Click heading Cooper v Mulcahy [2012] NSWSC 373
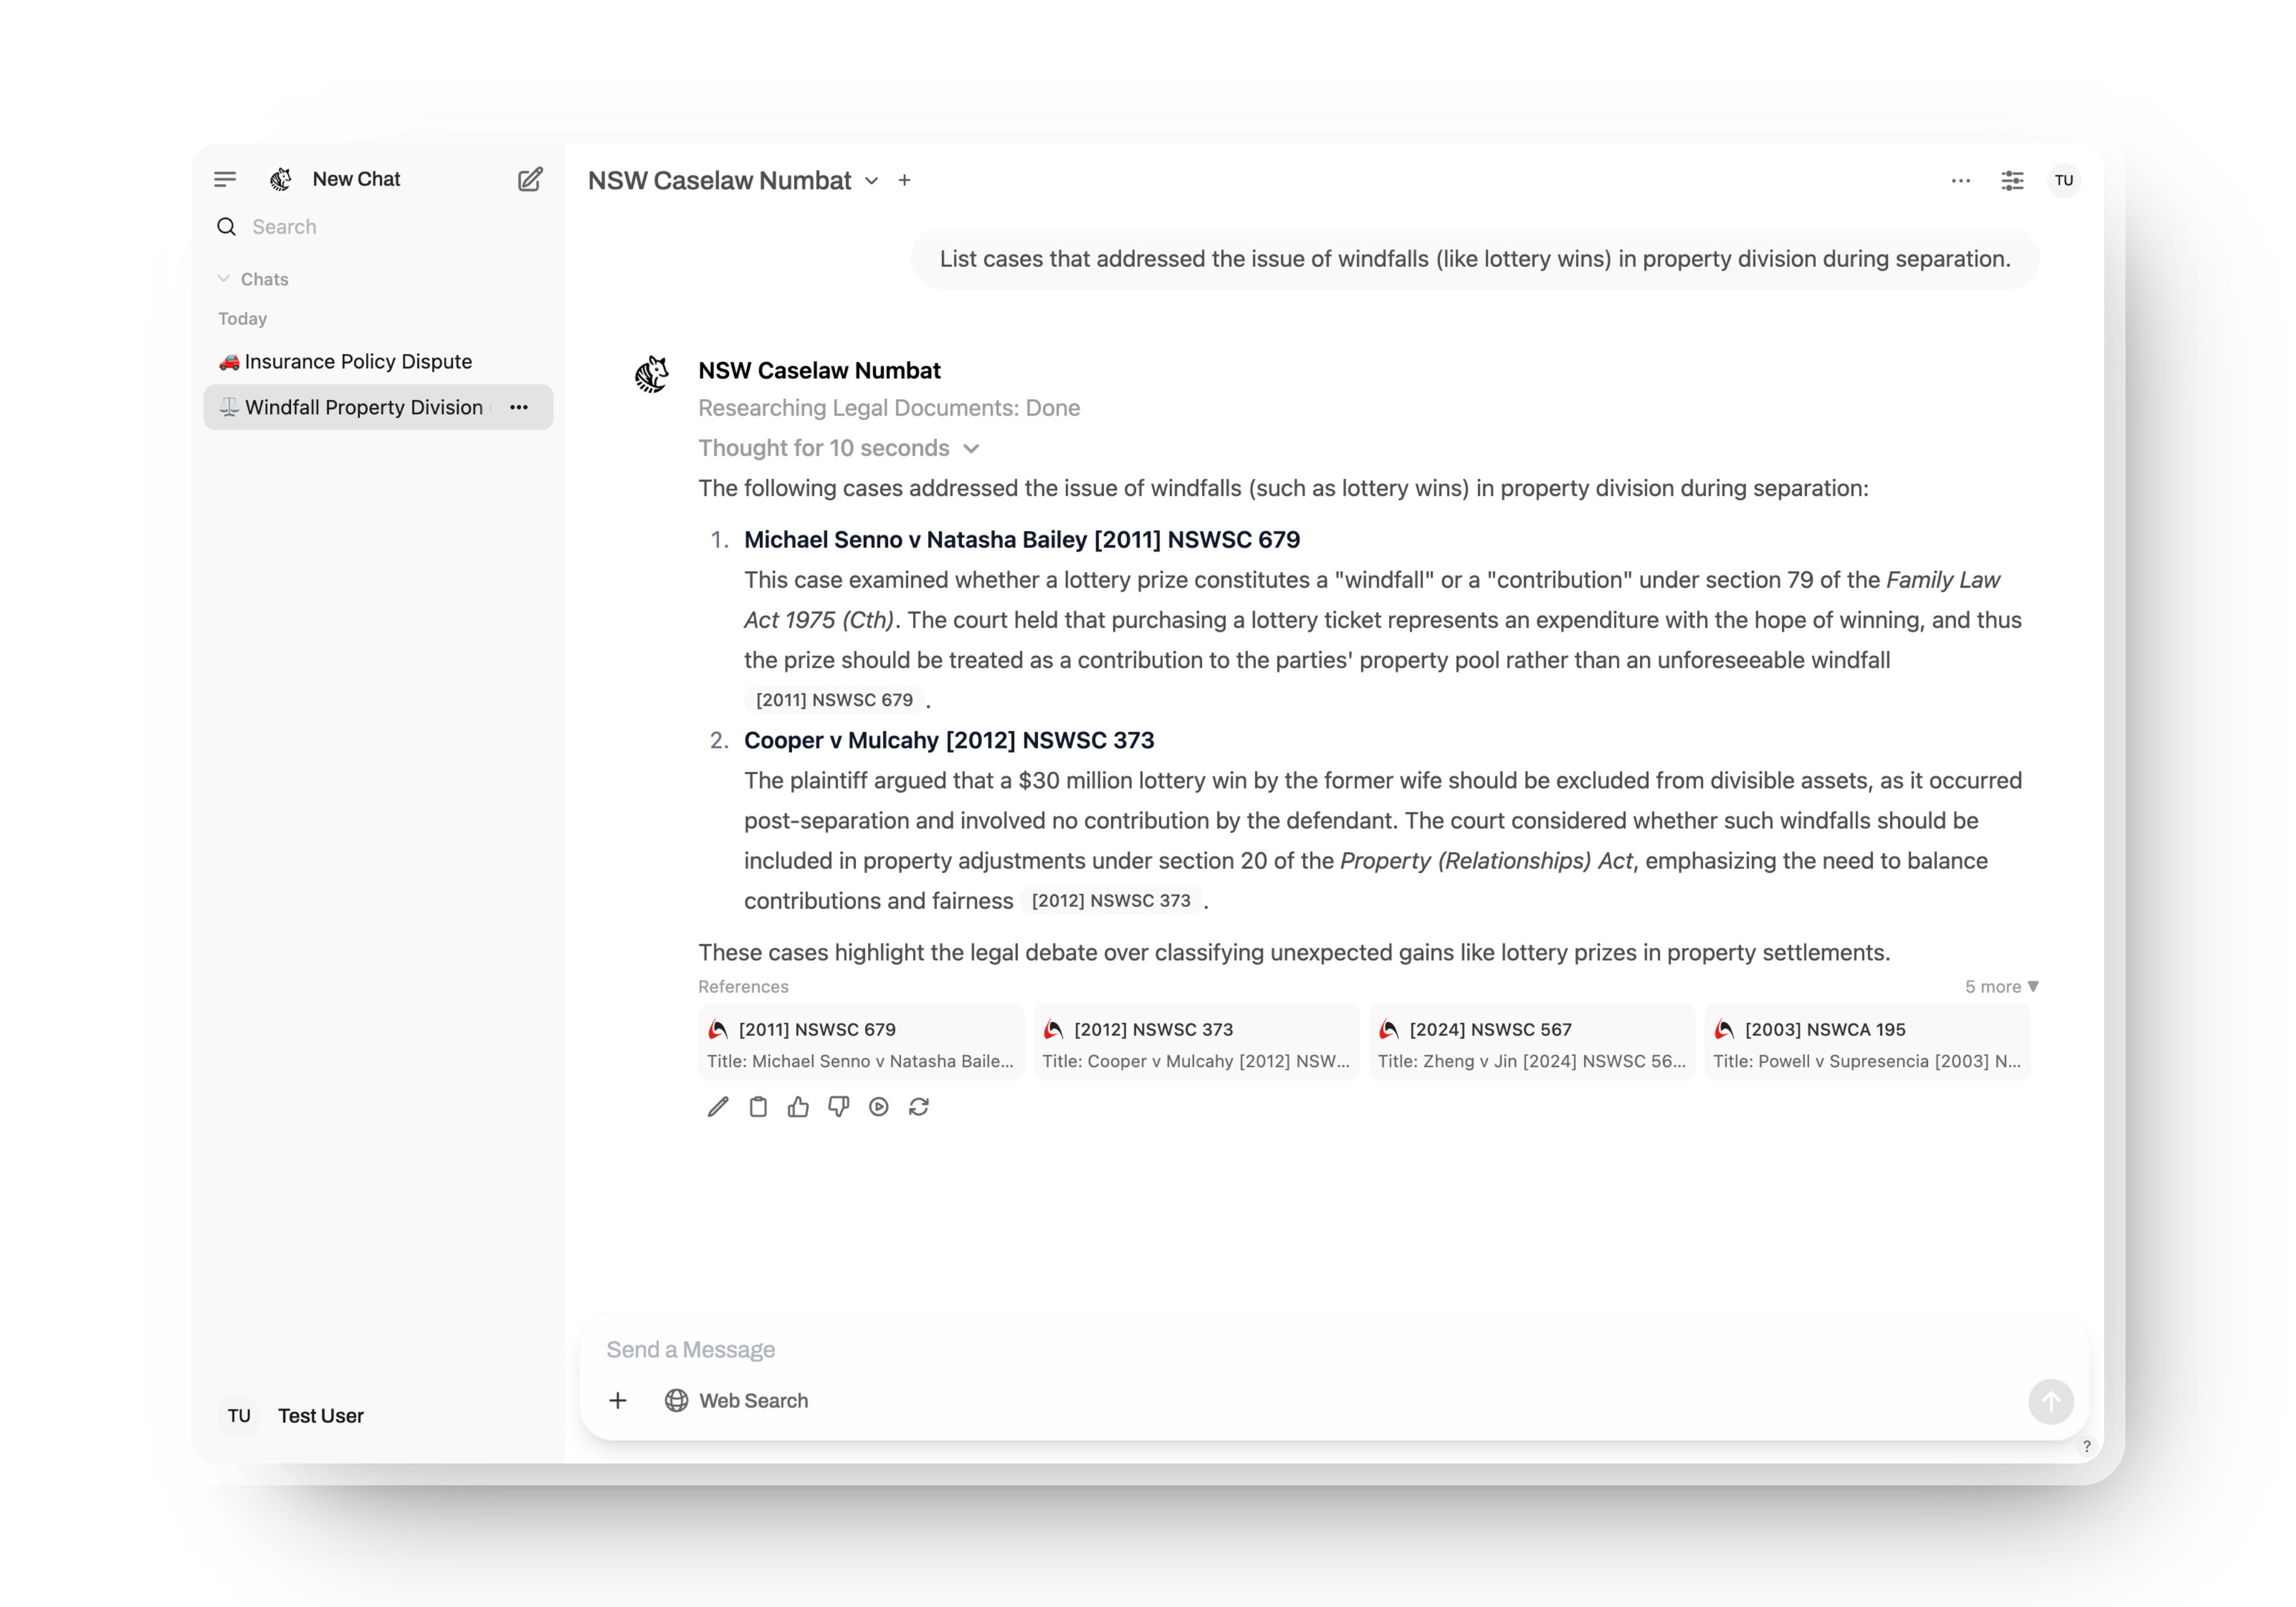 [949, 740]
